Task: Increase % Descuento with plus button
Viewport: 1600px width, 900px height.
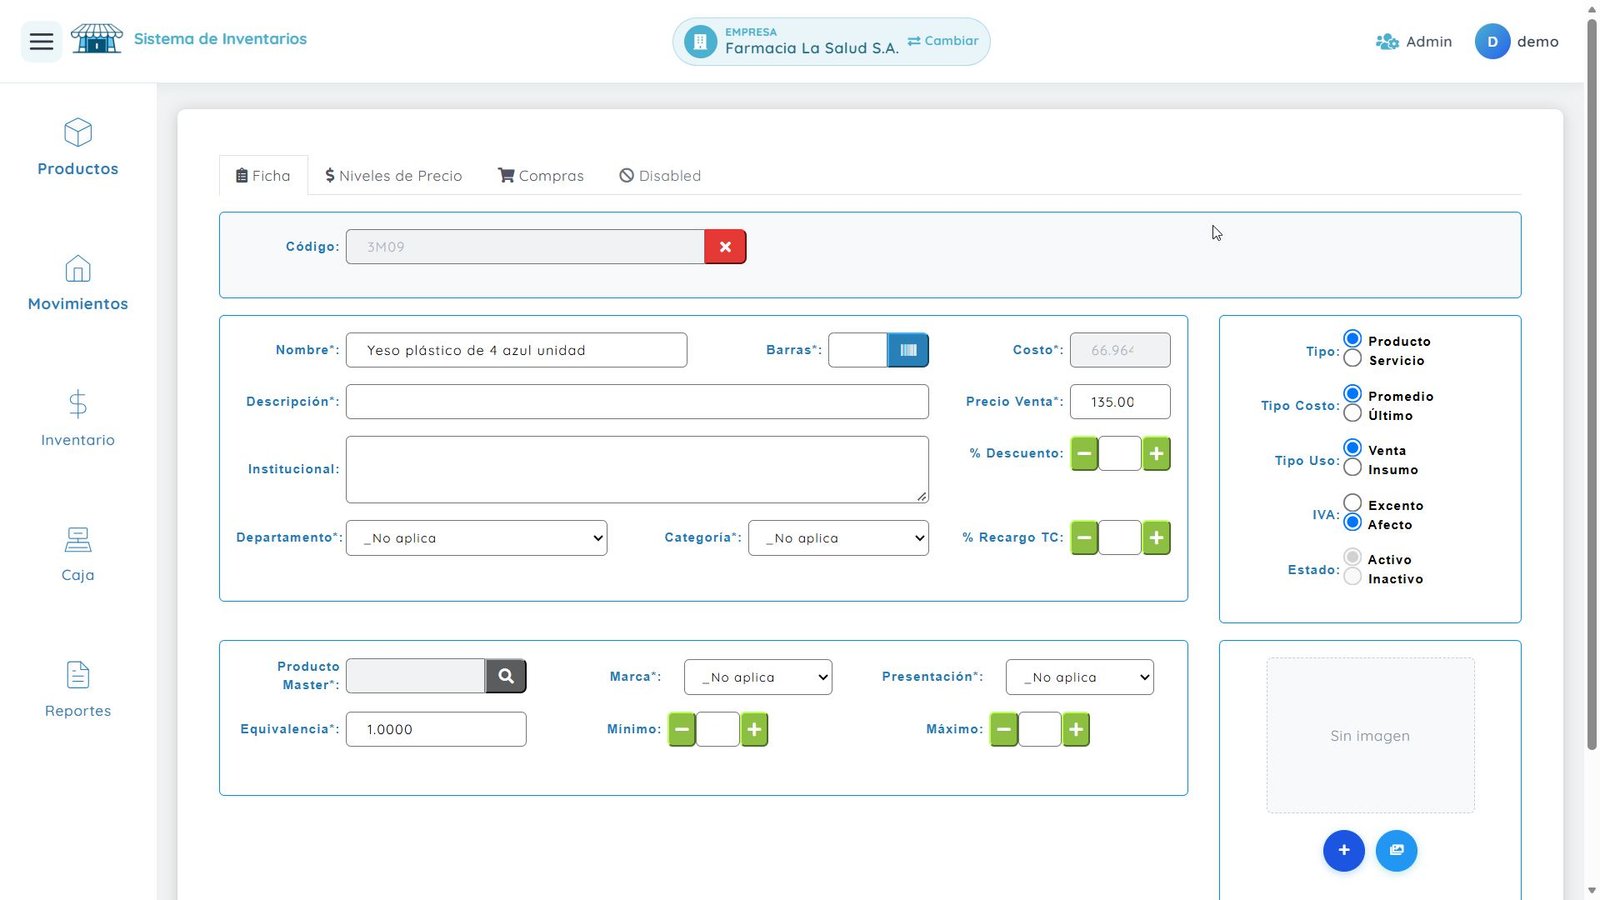Action: pyautogui.click(x=1156, y=454)
